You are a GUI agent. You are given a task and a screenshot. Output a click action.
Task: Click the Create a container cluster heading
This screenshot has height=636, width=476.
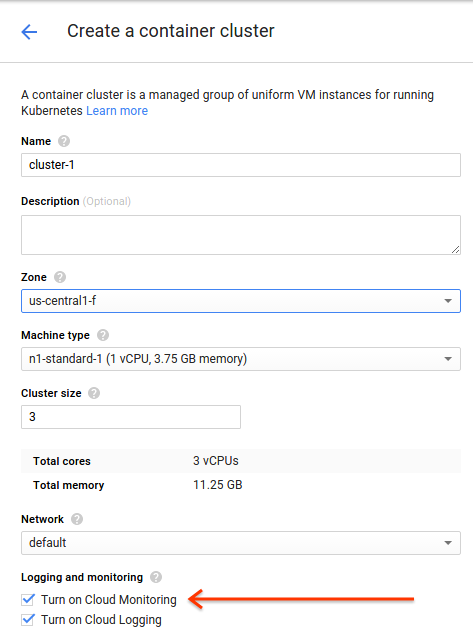(x=171, y=31)
